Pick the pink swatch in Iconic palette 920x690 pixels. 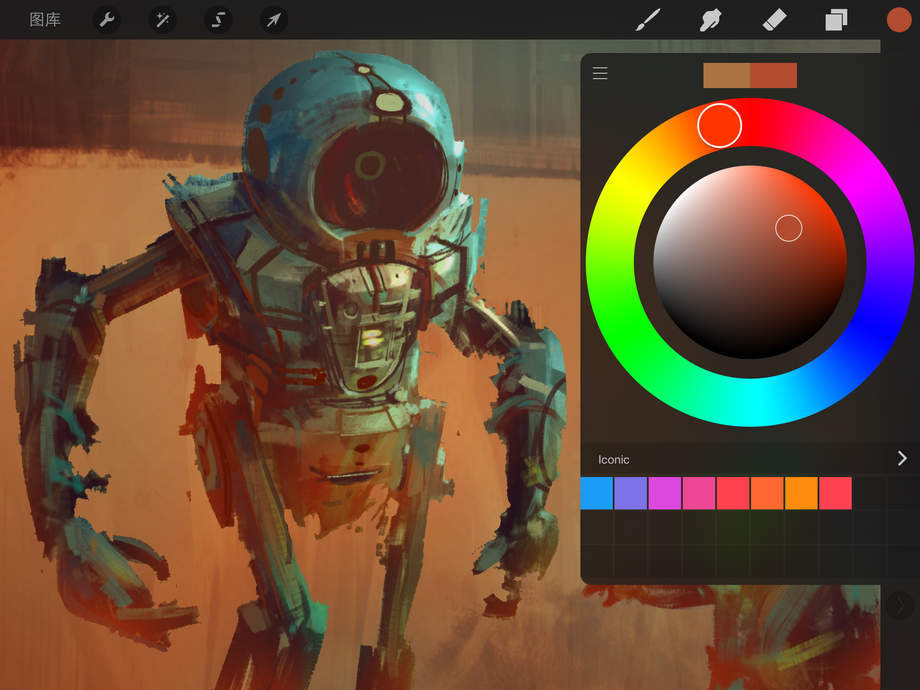pos(699,493)
